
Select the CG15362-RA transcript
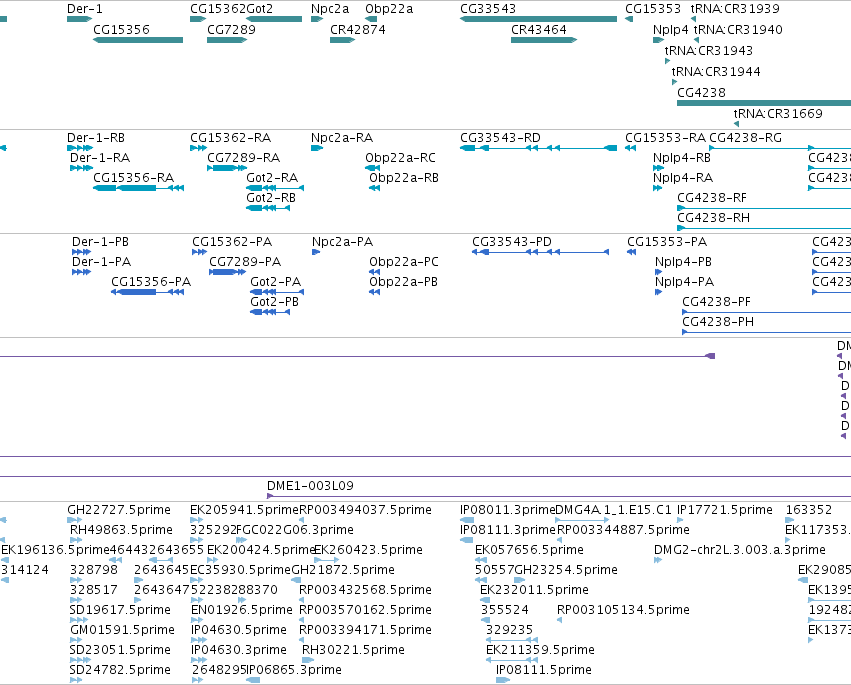198,148
